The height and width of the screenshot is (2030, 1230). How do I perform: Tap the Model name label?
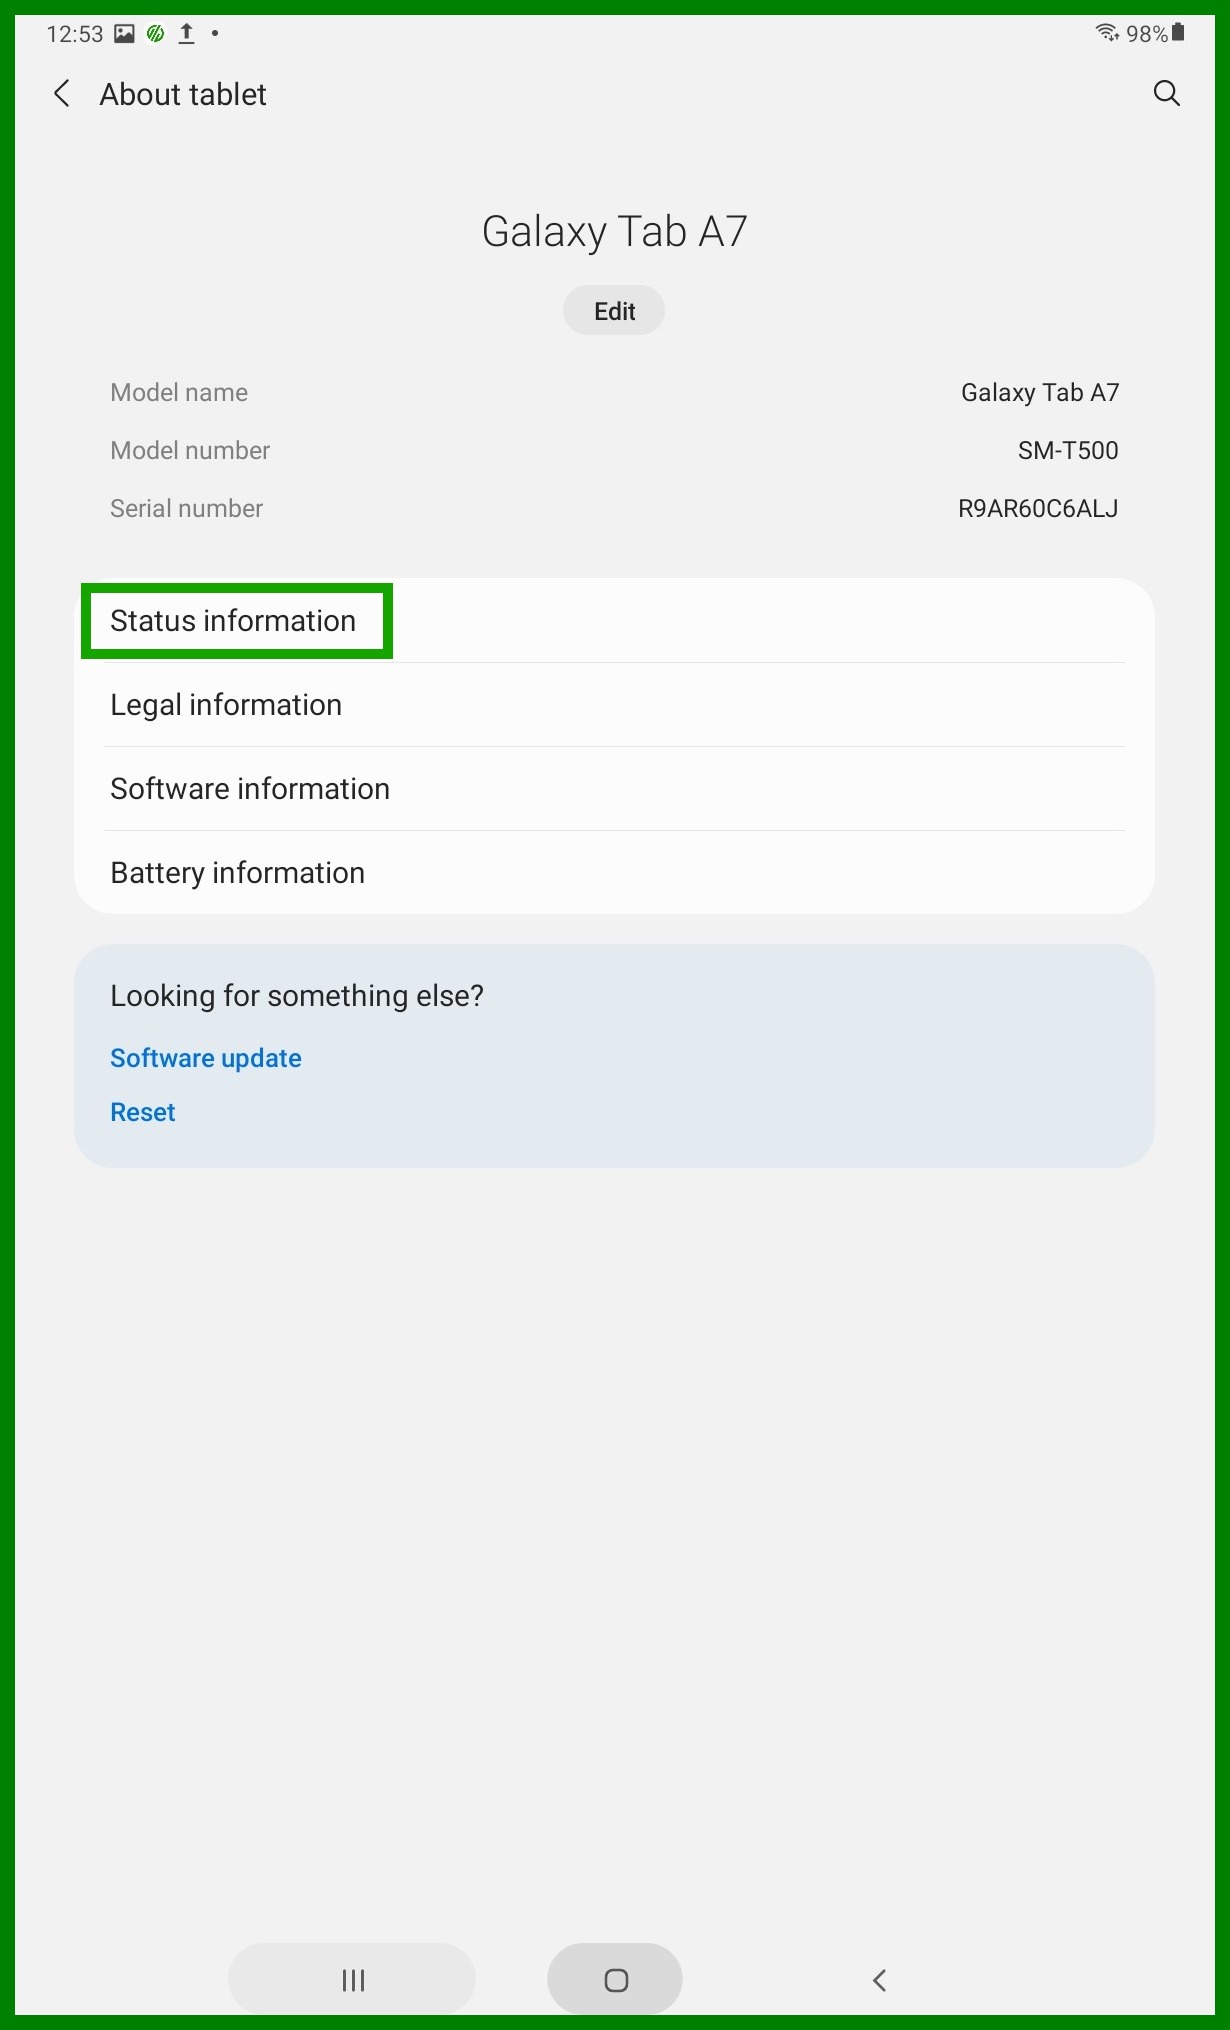pos(179,392)
